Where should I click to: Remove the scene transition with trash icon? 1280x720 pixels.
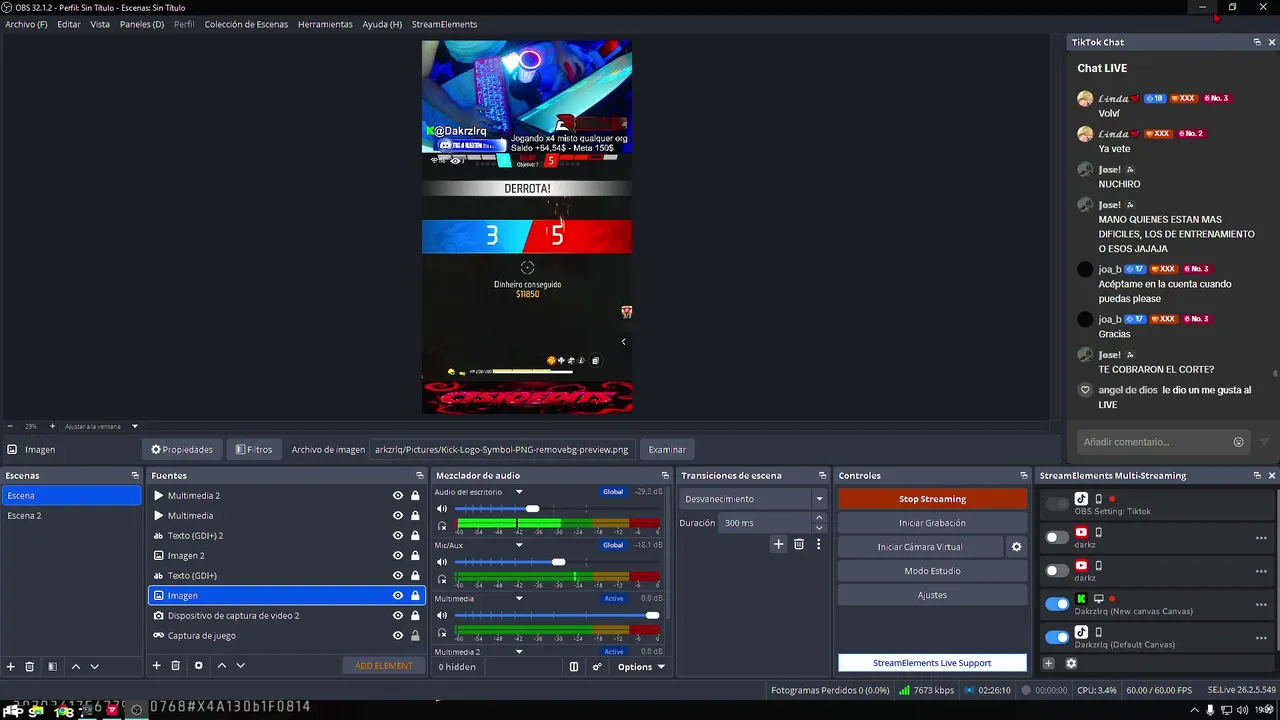799,544
